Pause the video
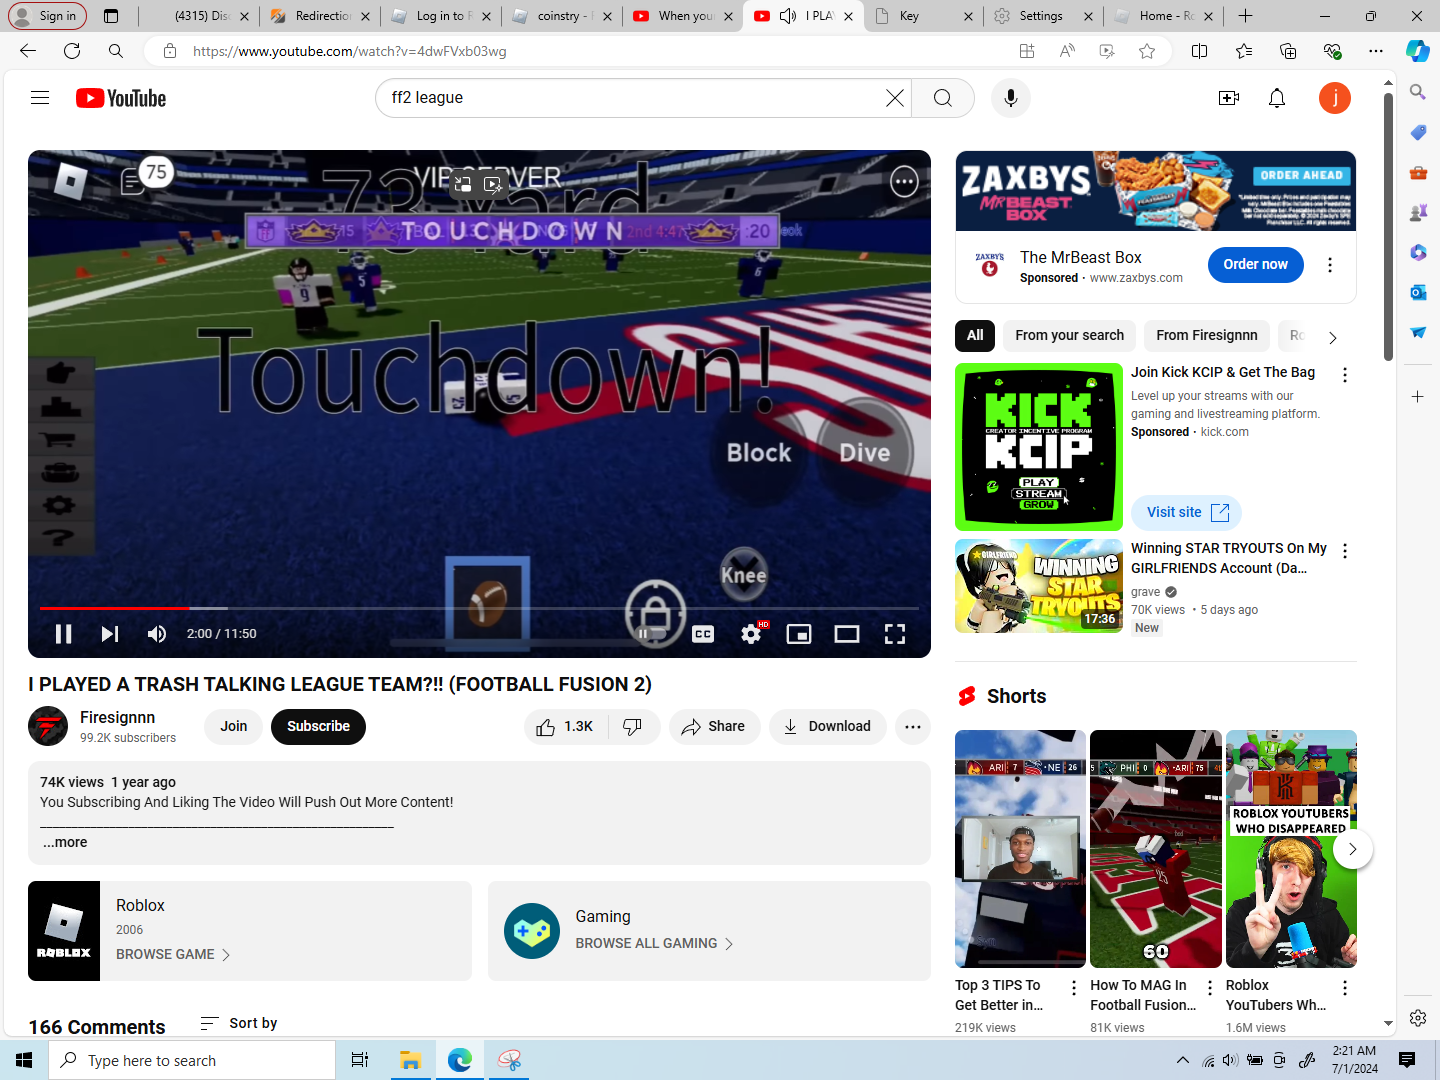 coord(63,634)
